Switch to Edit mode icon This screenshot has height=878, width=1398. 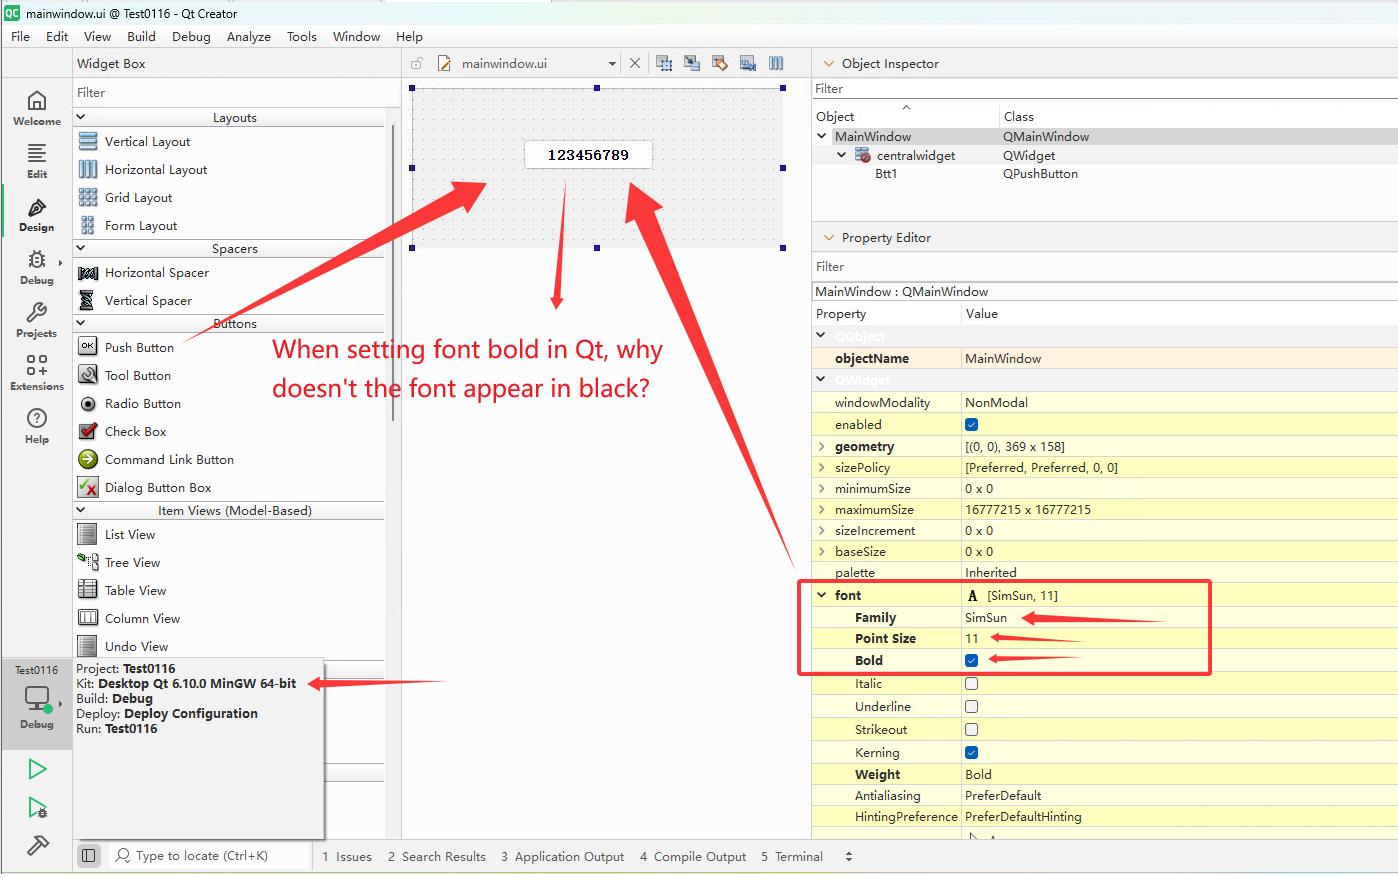37,159
